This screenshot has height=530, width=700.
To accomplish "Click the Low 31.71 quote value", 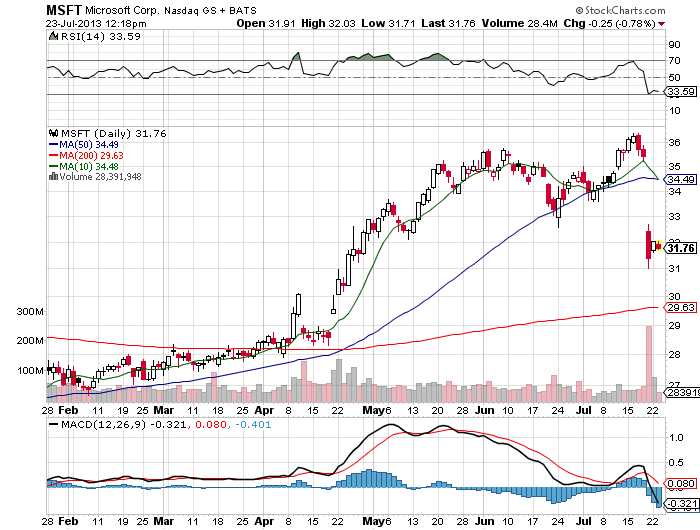I will (x=388, y=23).
